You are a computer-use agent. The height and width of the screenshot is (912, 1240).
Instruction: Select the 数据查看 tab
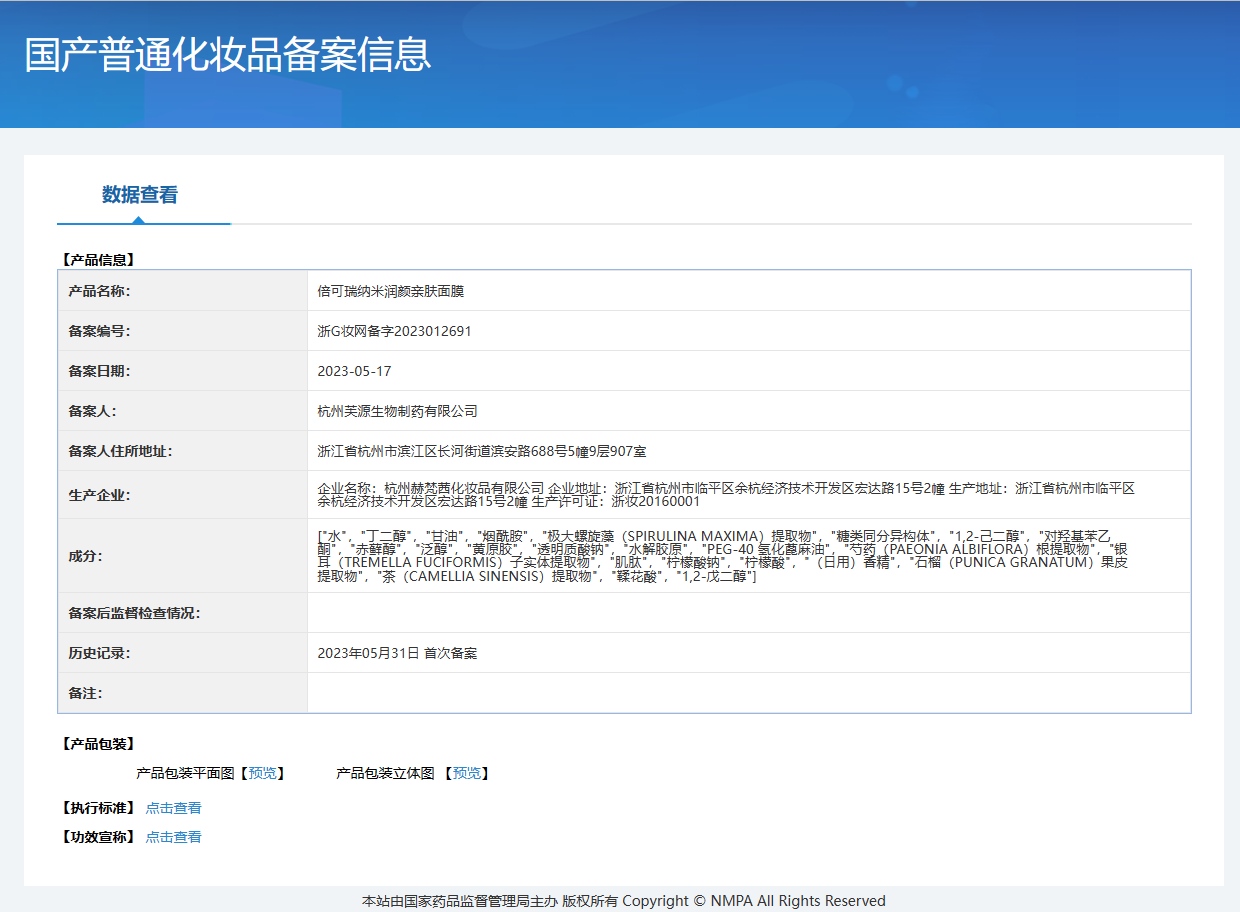[140, 195]
